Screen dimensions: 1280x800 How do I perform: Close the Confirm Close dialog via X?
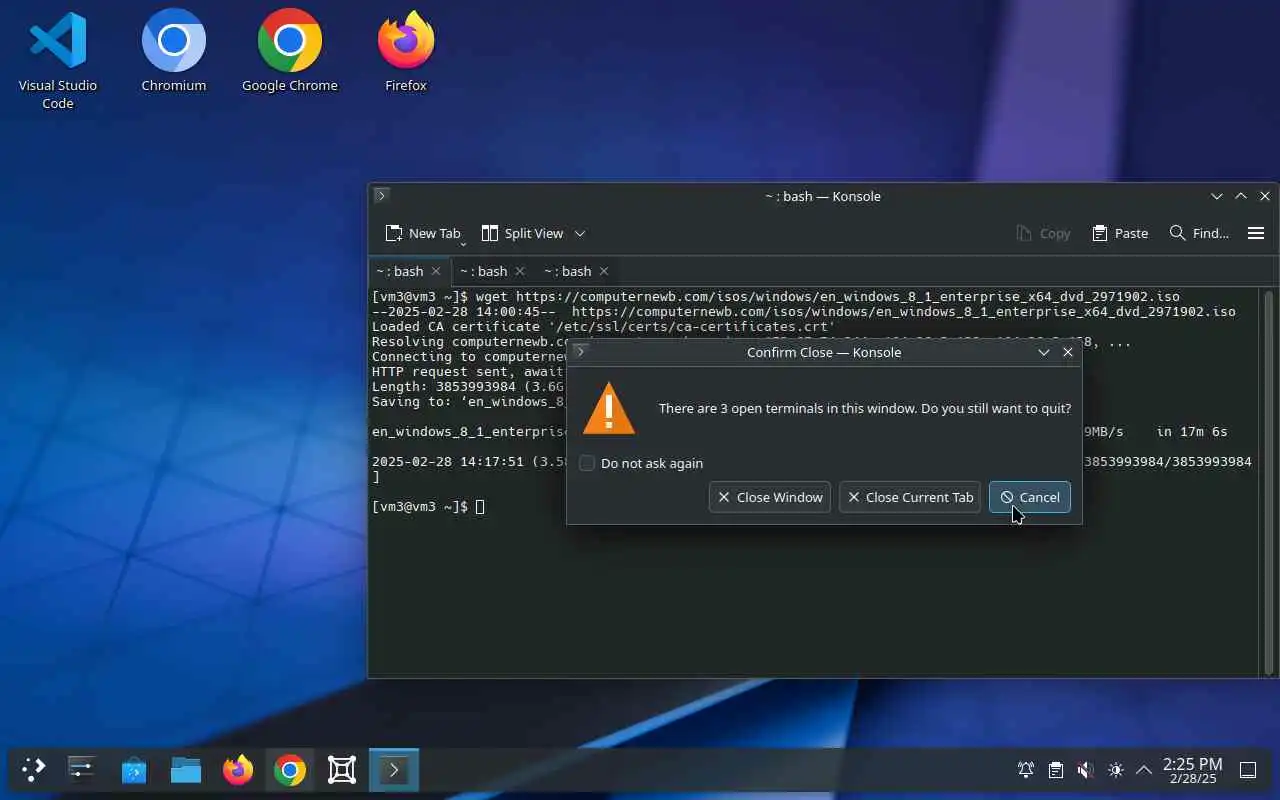(x=1068, y=352)
